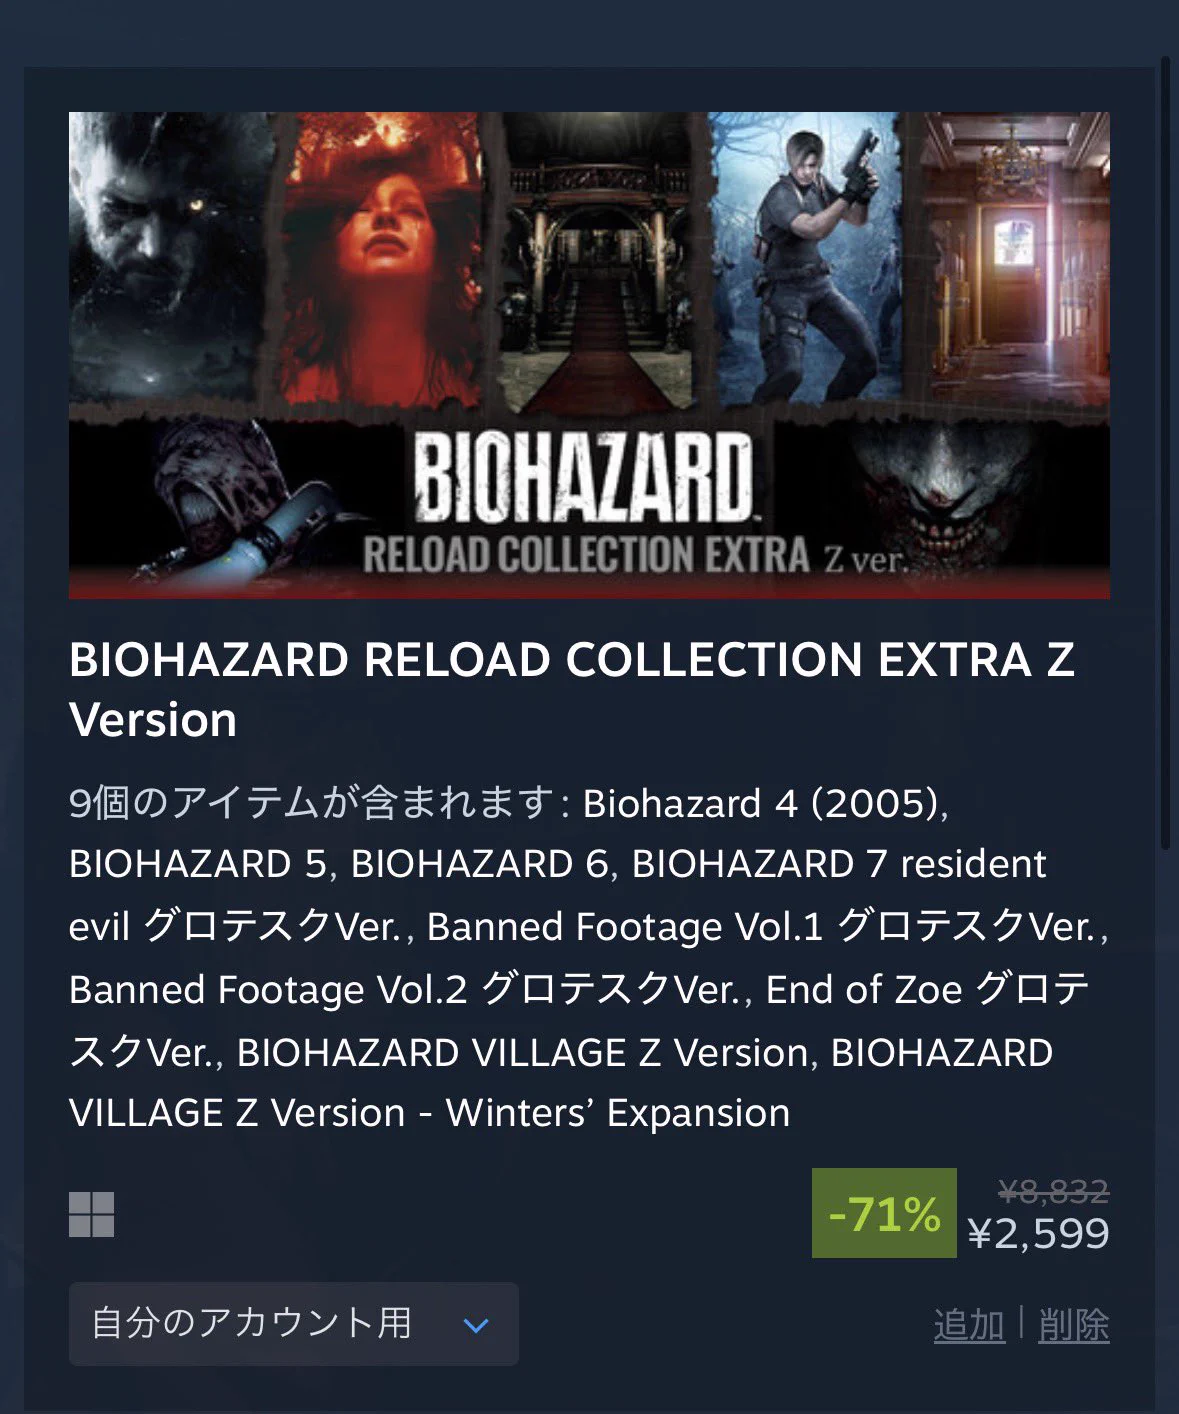Click the Windows platform icon
The image size is (1179, 1414).
[91, 1214]
